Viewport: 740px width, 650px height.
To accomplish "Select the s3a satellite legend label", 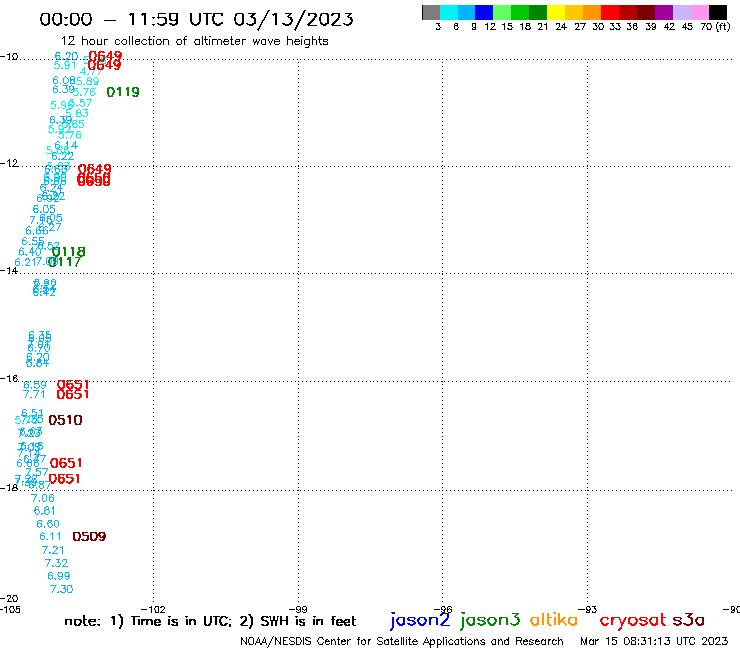I will pos(688,620).
